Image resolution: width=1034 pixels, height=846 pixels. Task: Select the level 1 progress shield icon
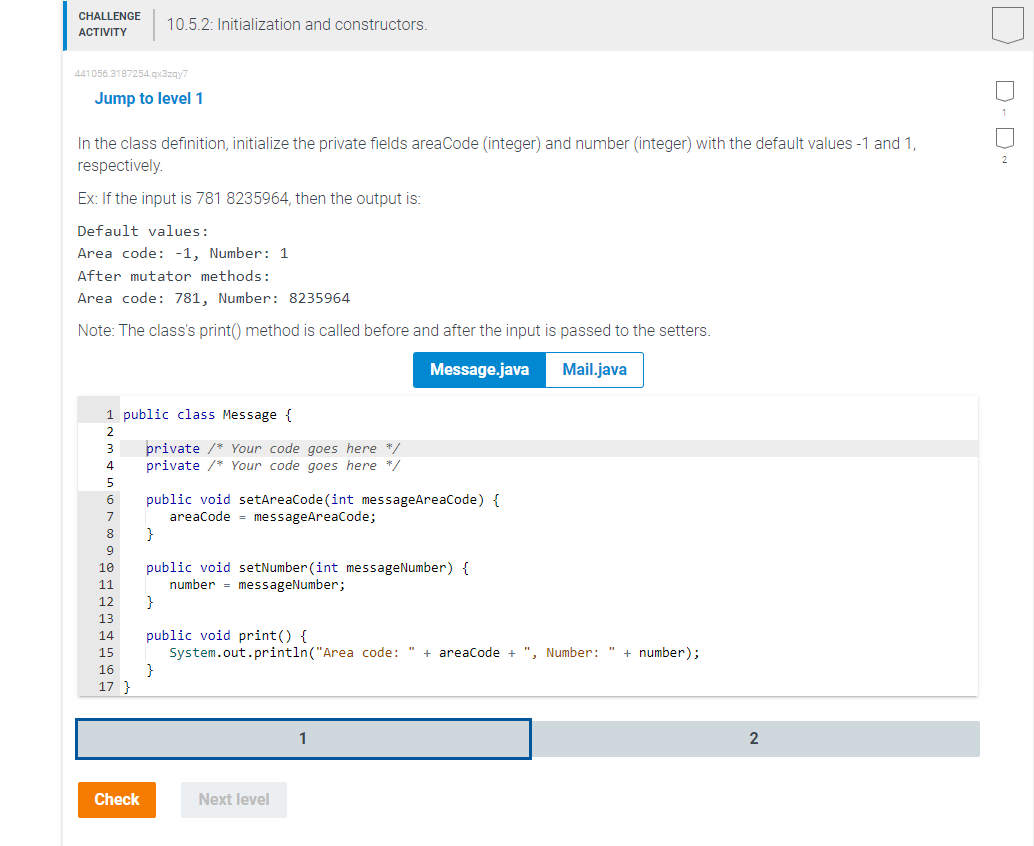[1004, 92]
